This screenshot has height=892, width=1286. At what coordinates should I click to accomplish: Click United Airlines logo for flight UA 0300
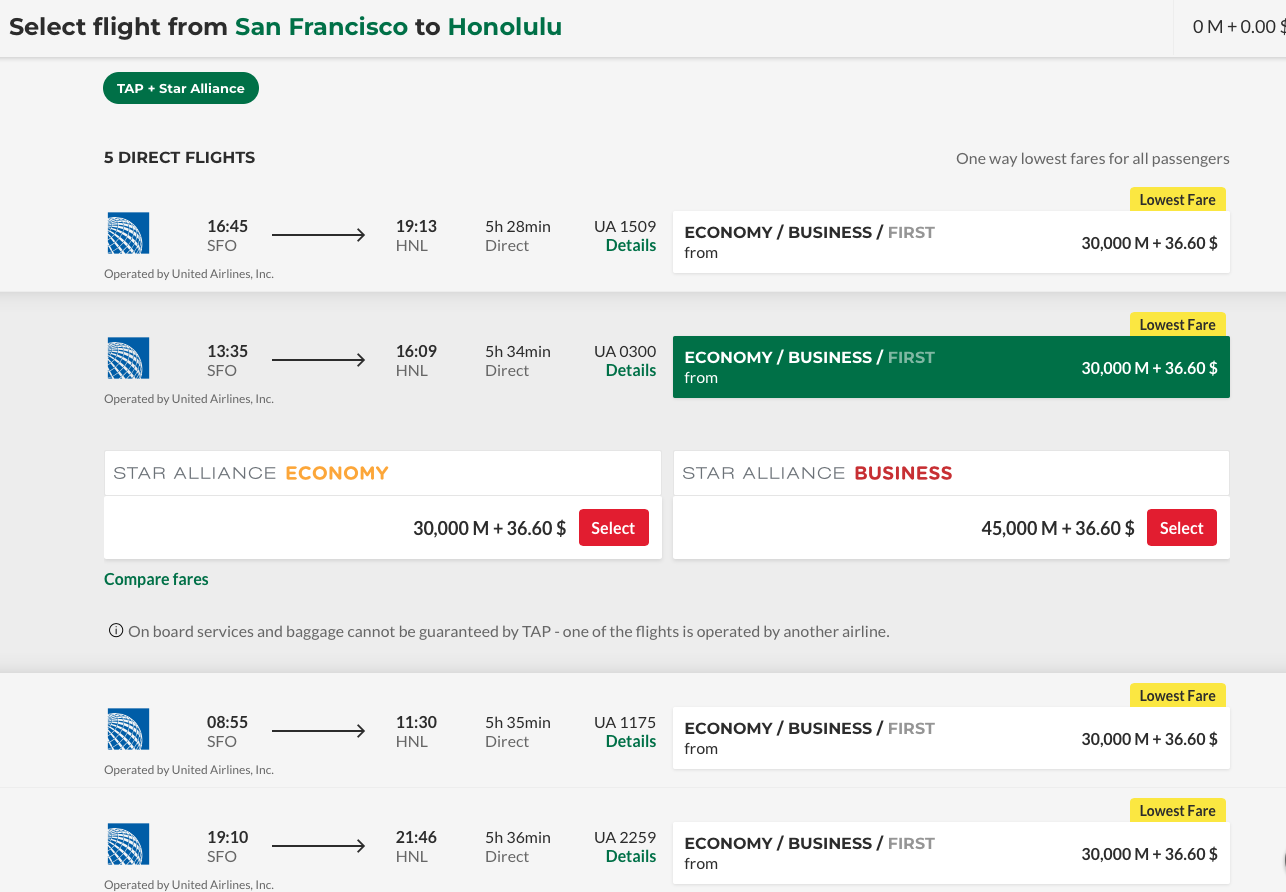(x=128, y=358)
